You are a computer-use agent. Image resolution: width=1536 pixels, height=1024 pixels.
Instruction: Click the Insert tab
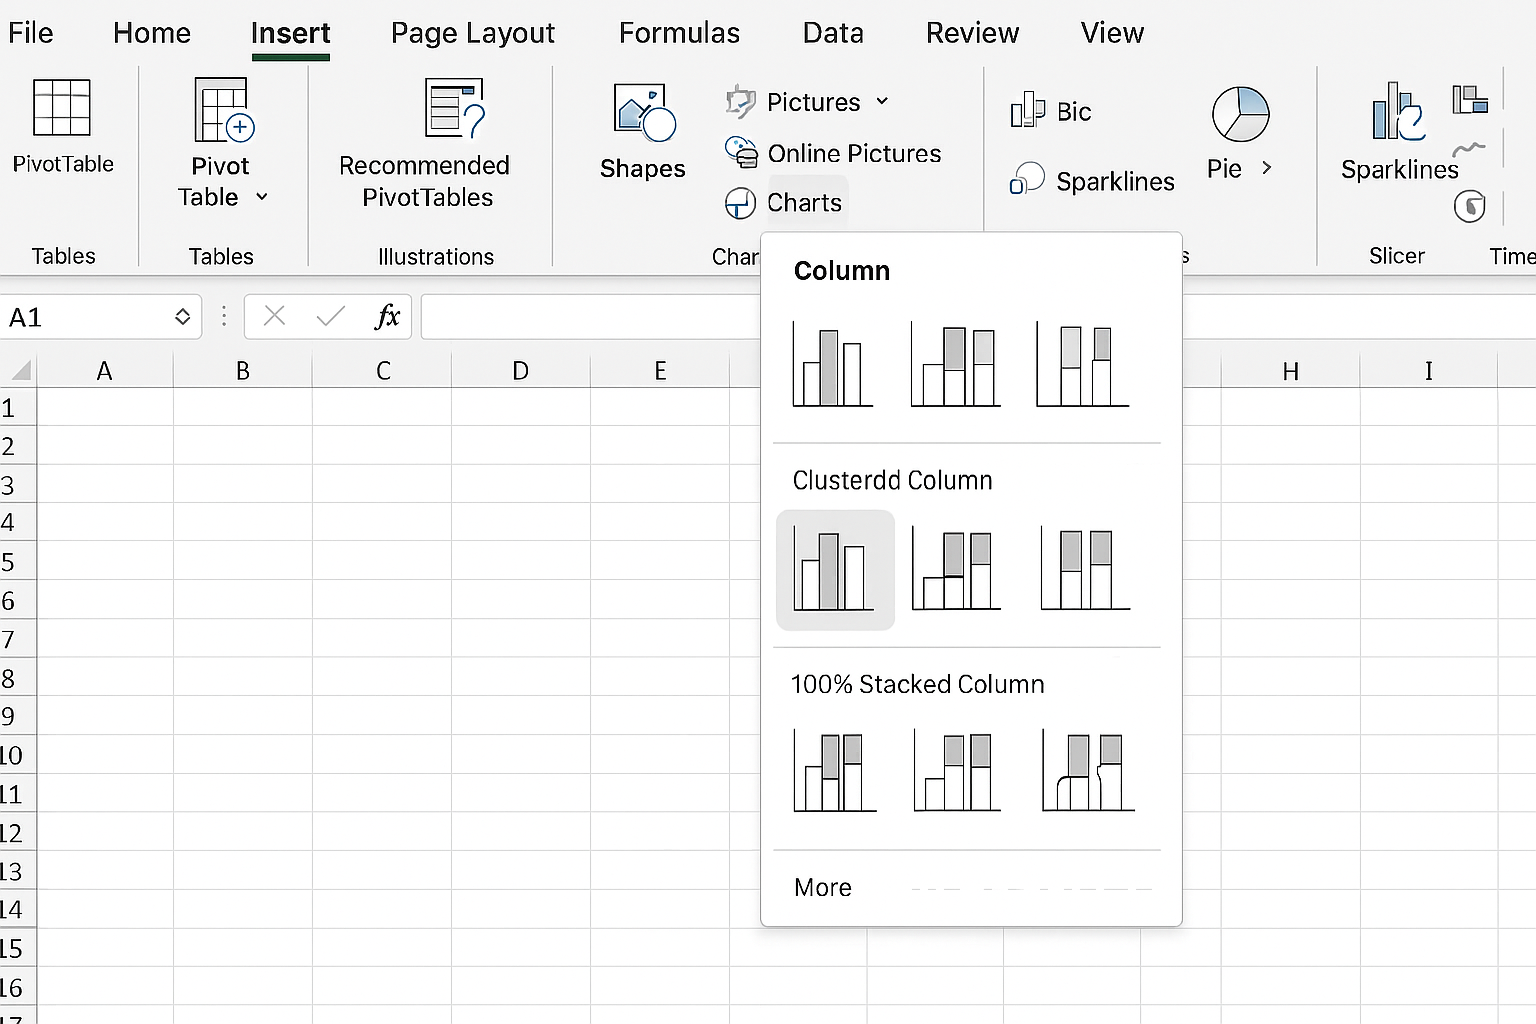(x=290, y=33)
